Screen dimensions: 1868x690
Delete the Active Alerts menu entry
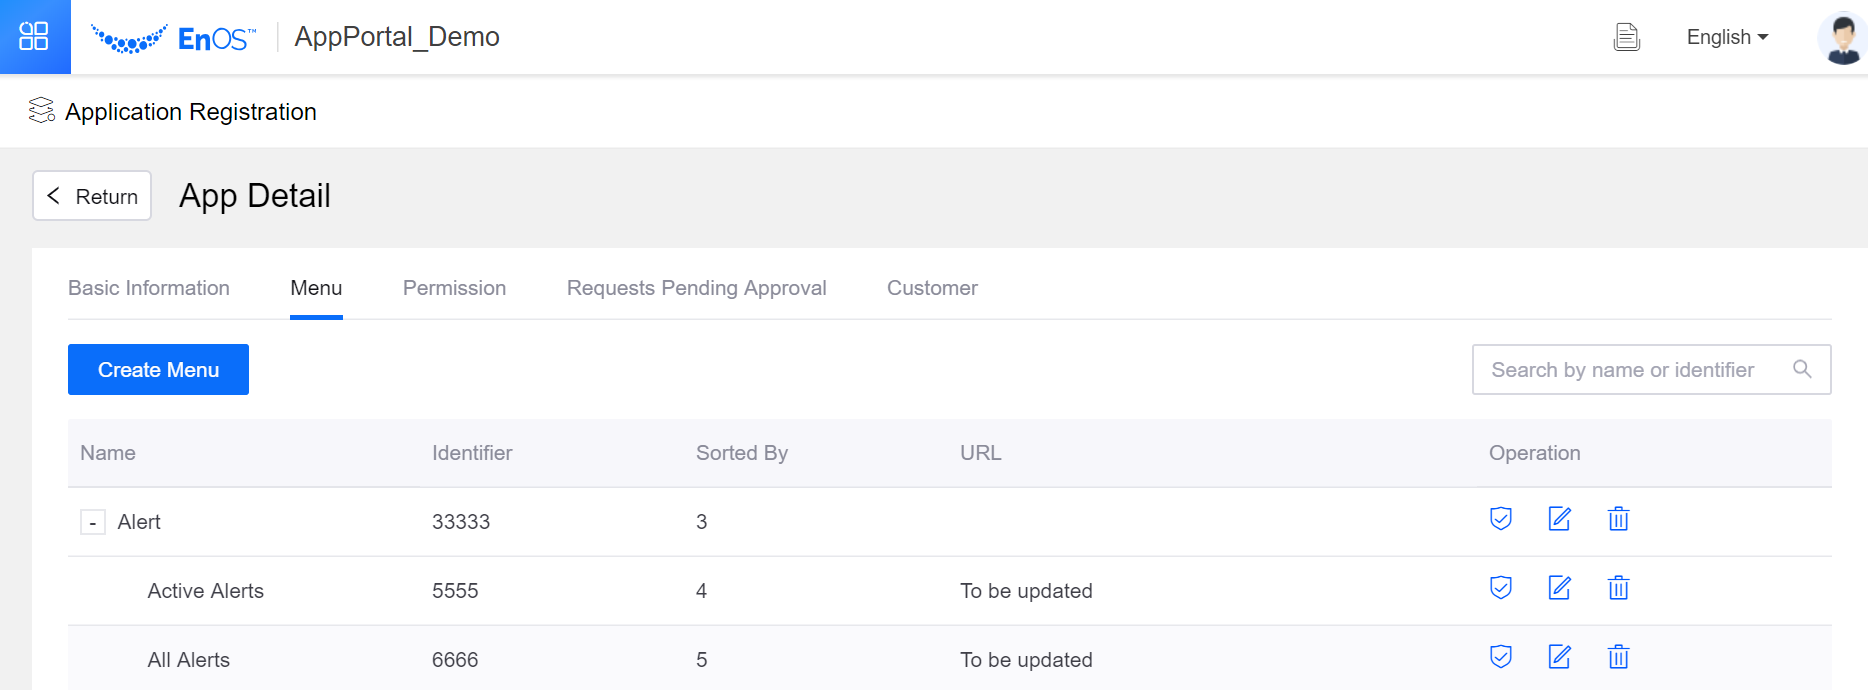coord(1618,588)
